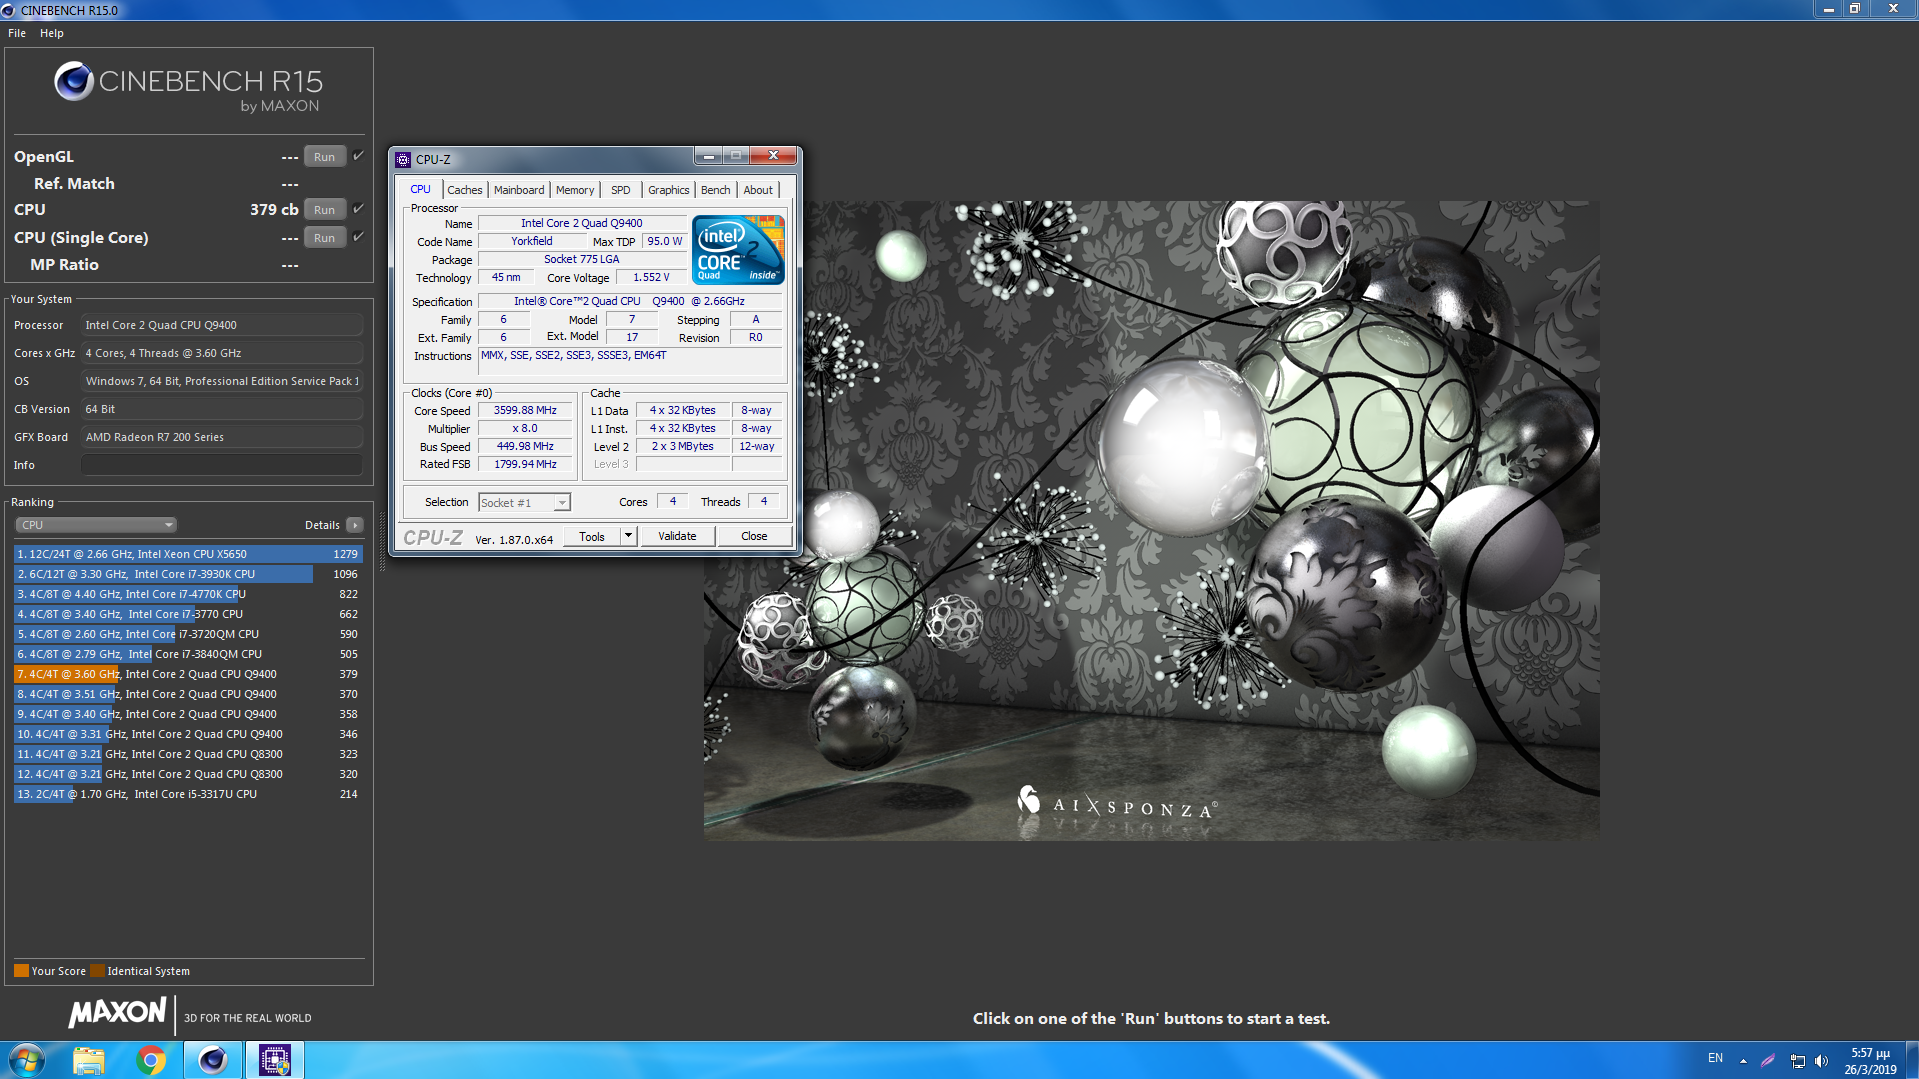
Task: Select ranking entry Core i7-3930K CPU
Action: [x=188, y=574]
